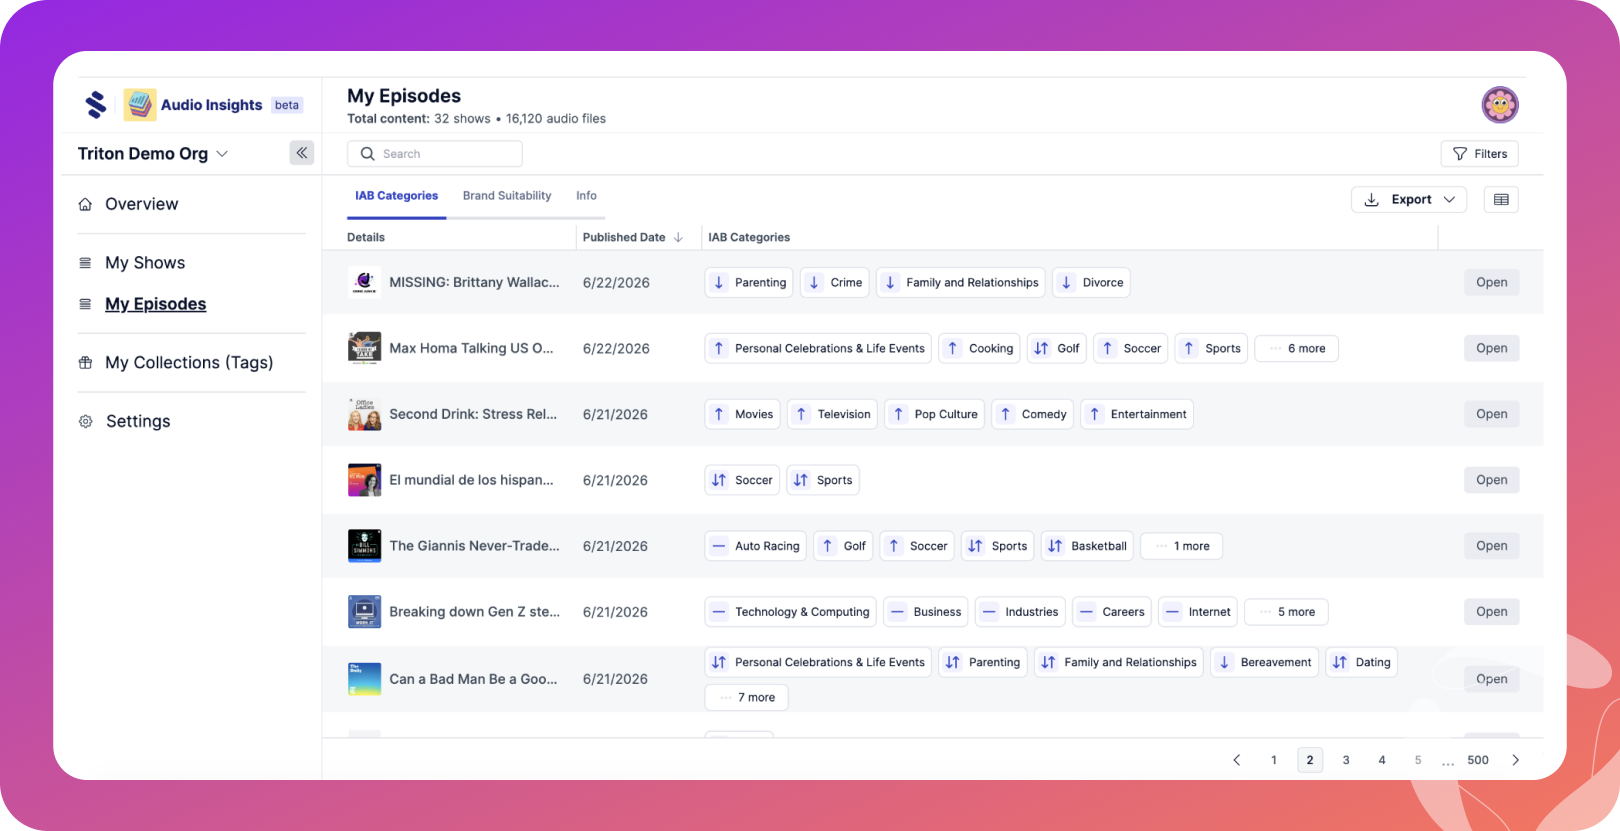Click the Television category tag
This screenshot has height=831, width=1620.
833,414
